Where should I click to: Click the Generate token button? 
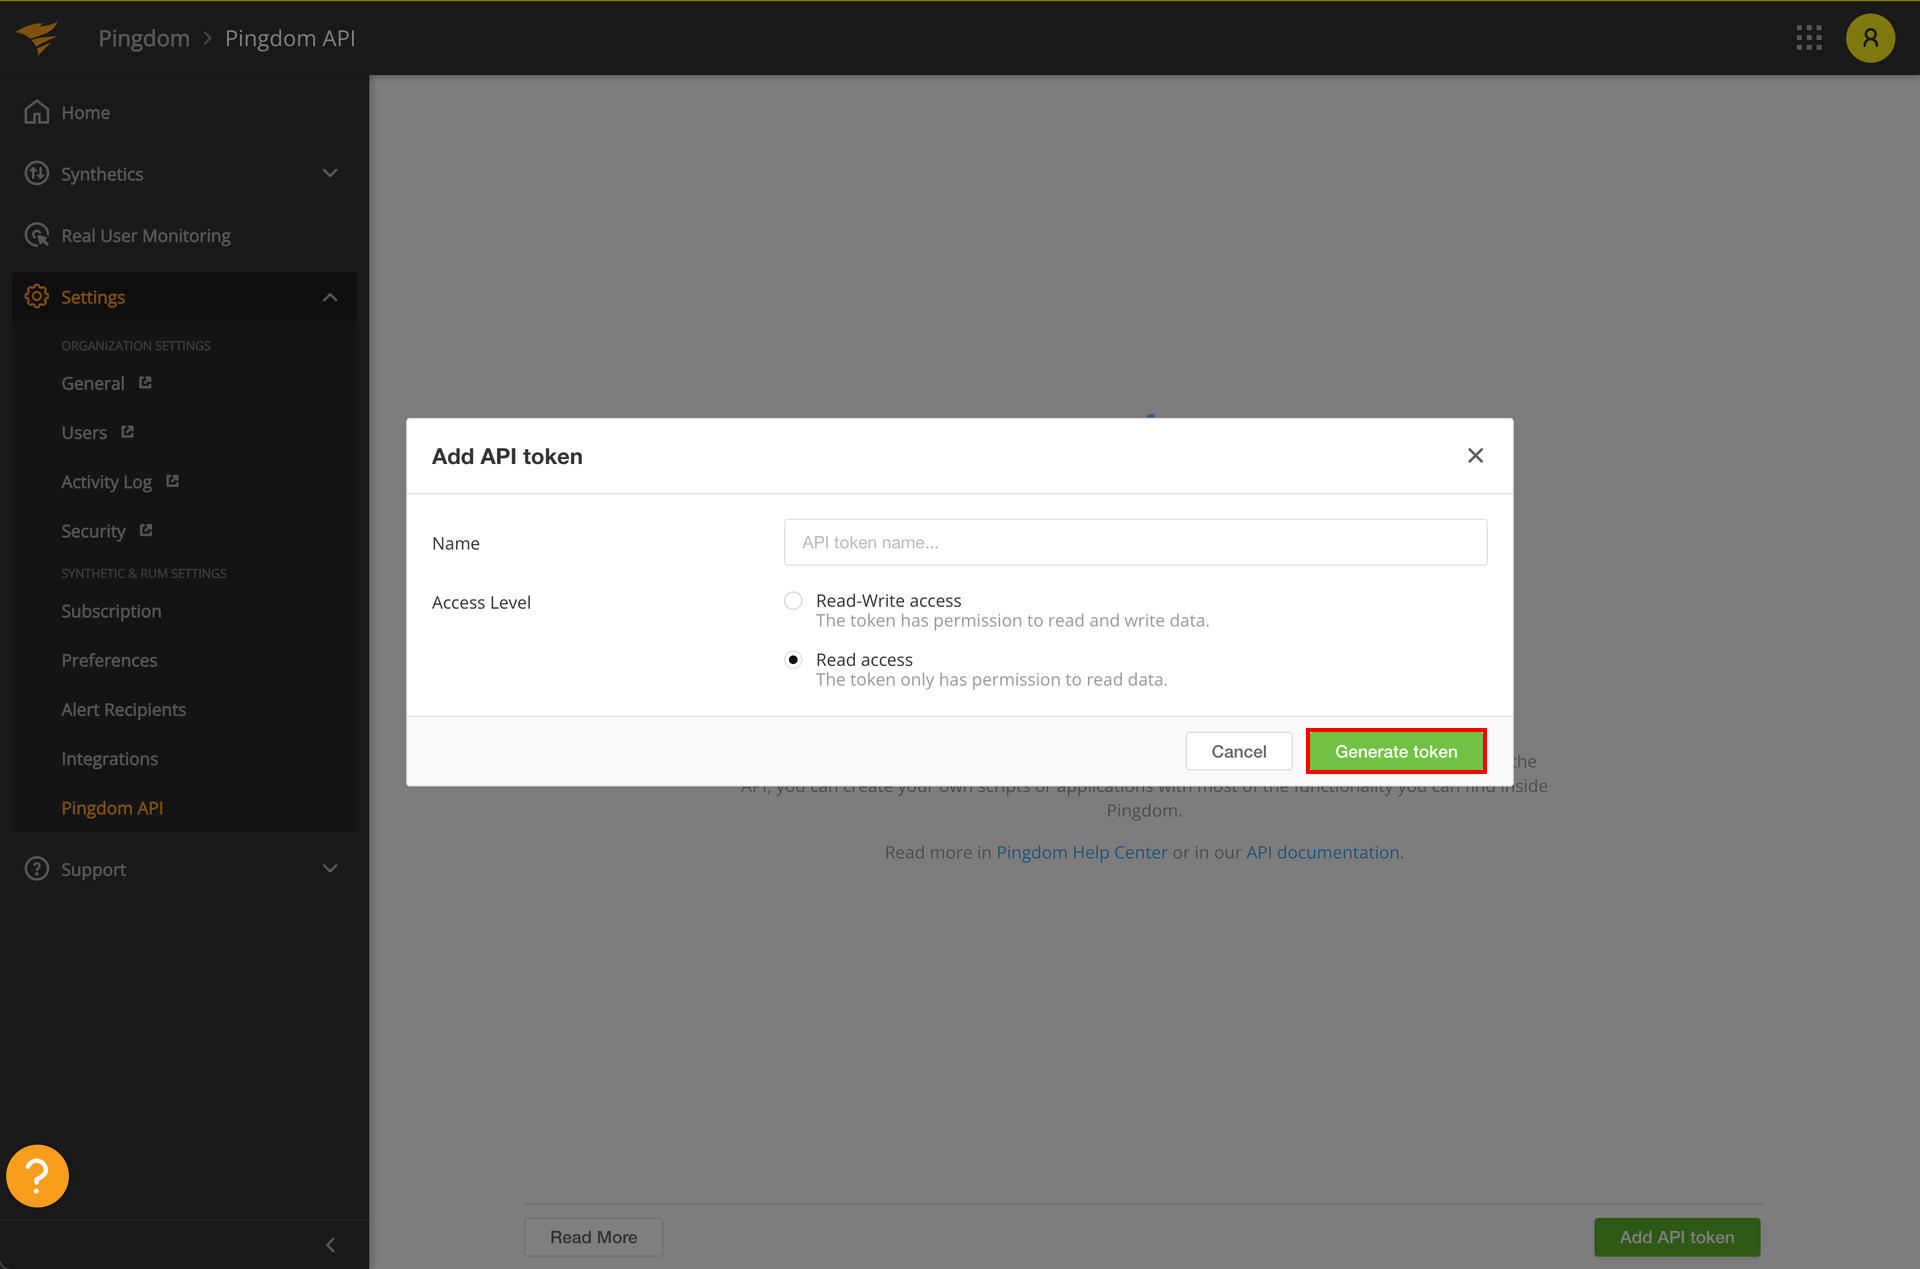point(1396,751)
